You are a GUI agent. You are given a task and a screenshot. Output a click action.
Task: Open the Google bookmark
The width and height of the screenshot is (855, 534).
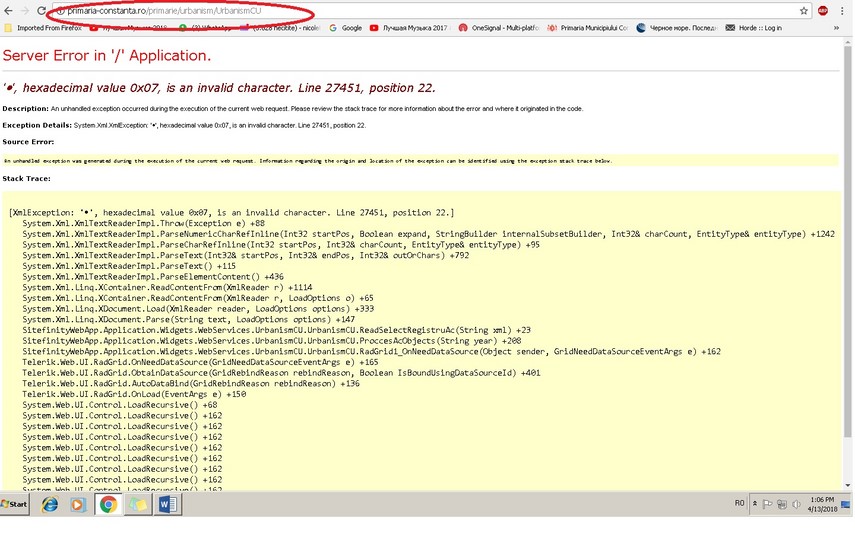point(346,28)
